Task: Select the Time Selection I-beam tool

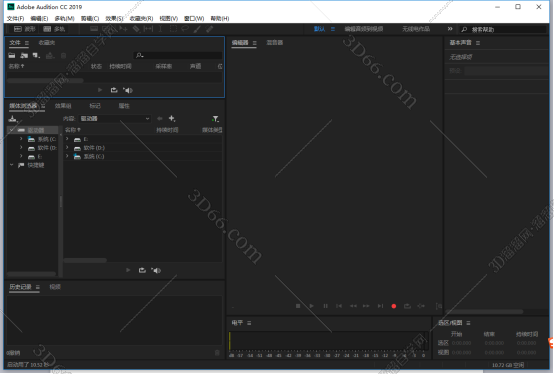Action: click(160, 29)
